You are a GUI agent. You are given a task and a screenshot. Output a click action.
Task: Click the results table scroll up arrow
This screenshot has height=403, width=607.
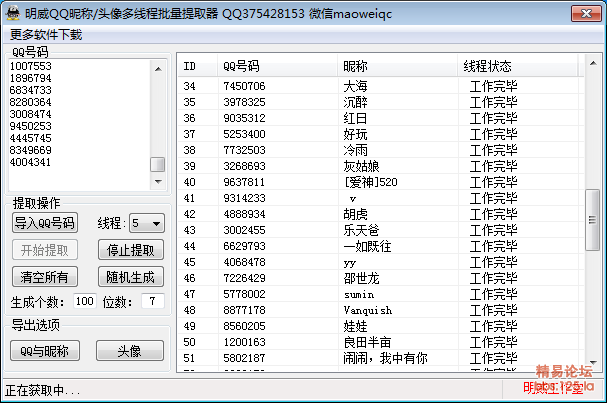[593, 63]
